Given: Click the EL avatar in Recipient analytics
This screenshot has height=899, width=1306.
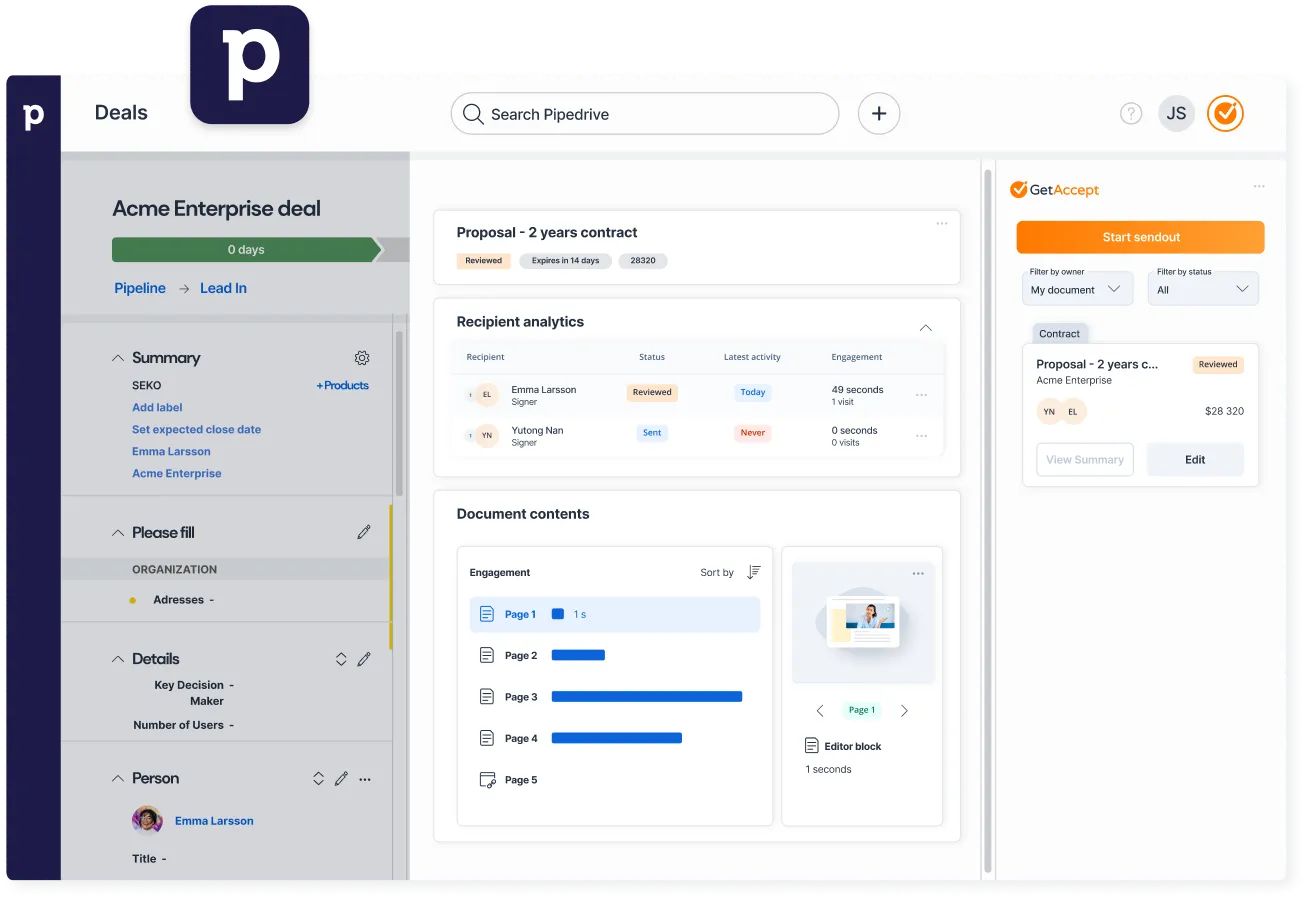Looking at the screenshot, I should pos(487,395).
